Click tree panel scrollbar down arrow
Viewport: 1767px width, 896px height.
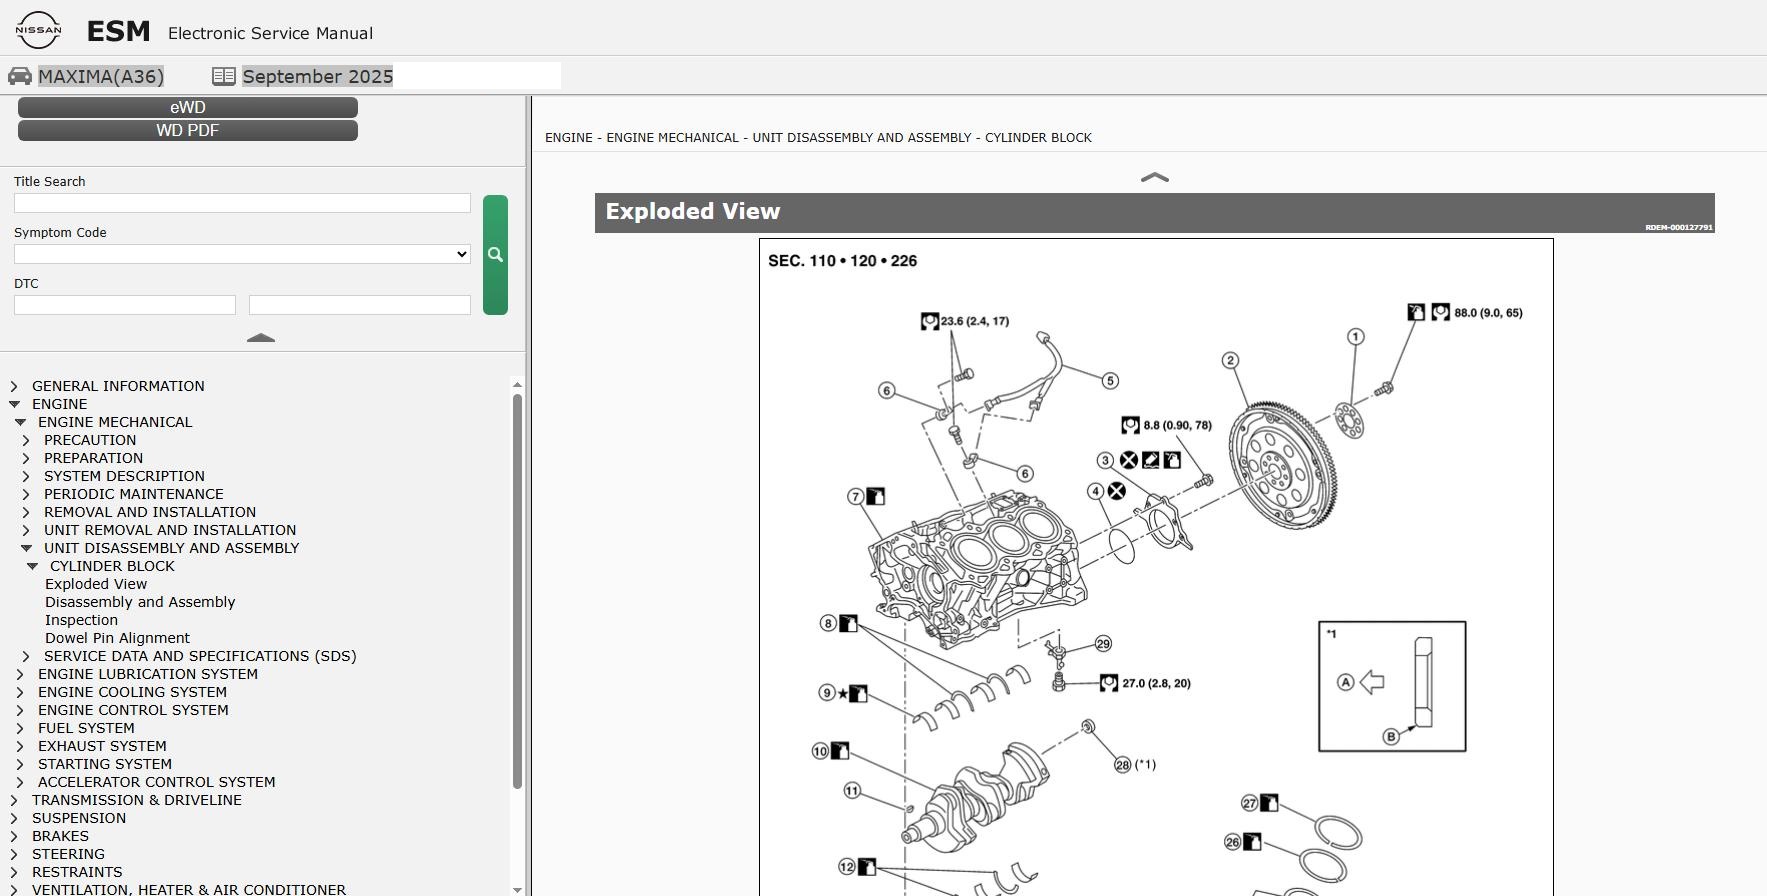click(x=517, y=889)
